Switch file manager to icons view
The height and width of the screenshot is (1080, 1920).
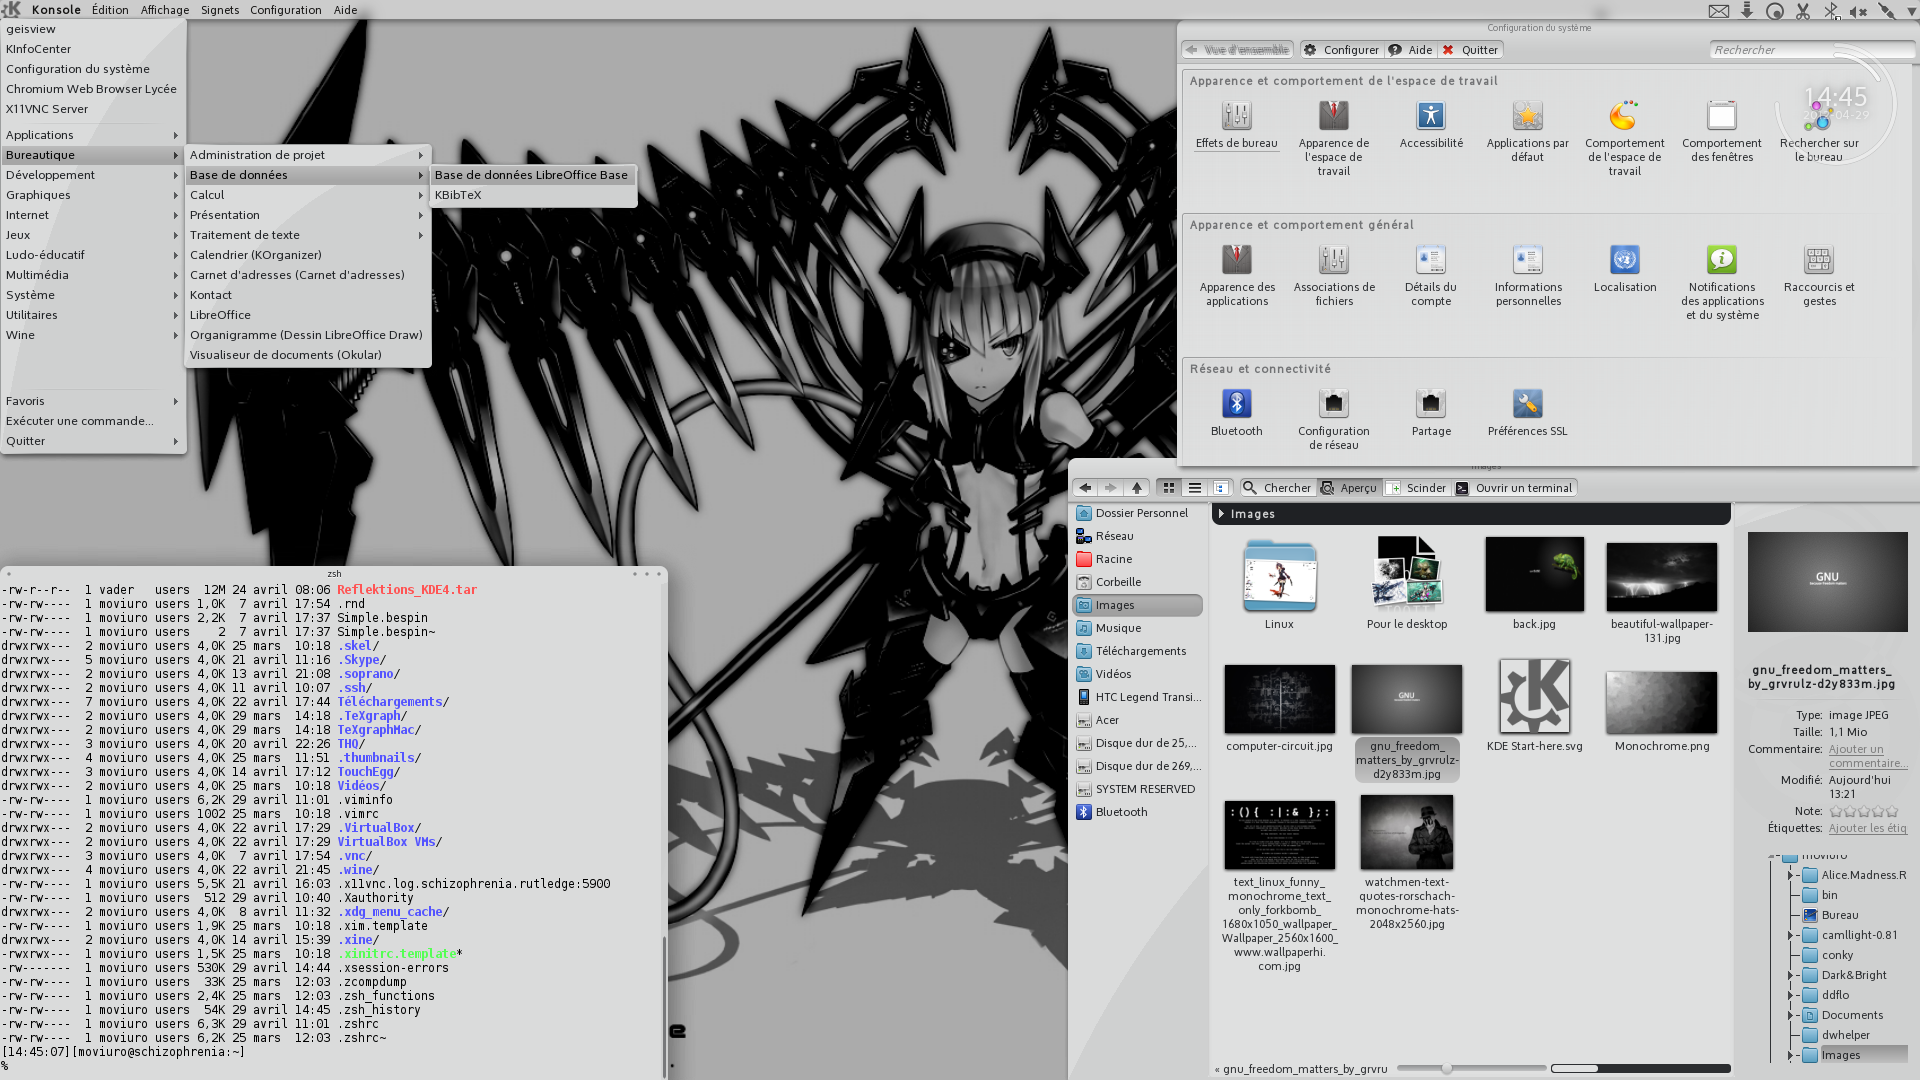pos(1168,488)
